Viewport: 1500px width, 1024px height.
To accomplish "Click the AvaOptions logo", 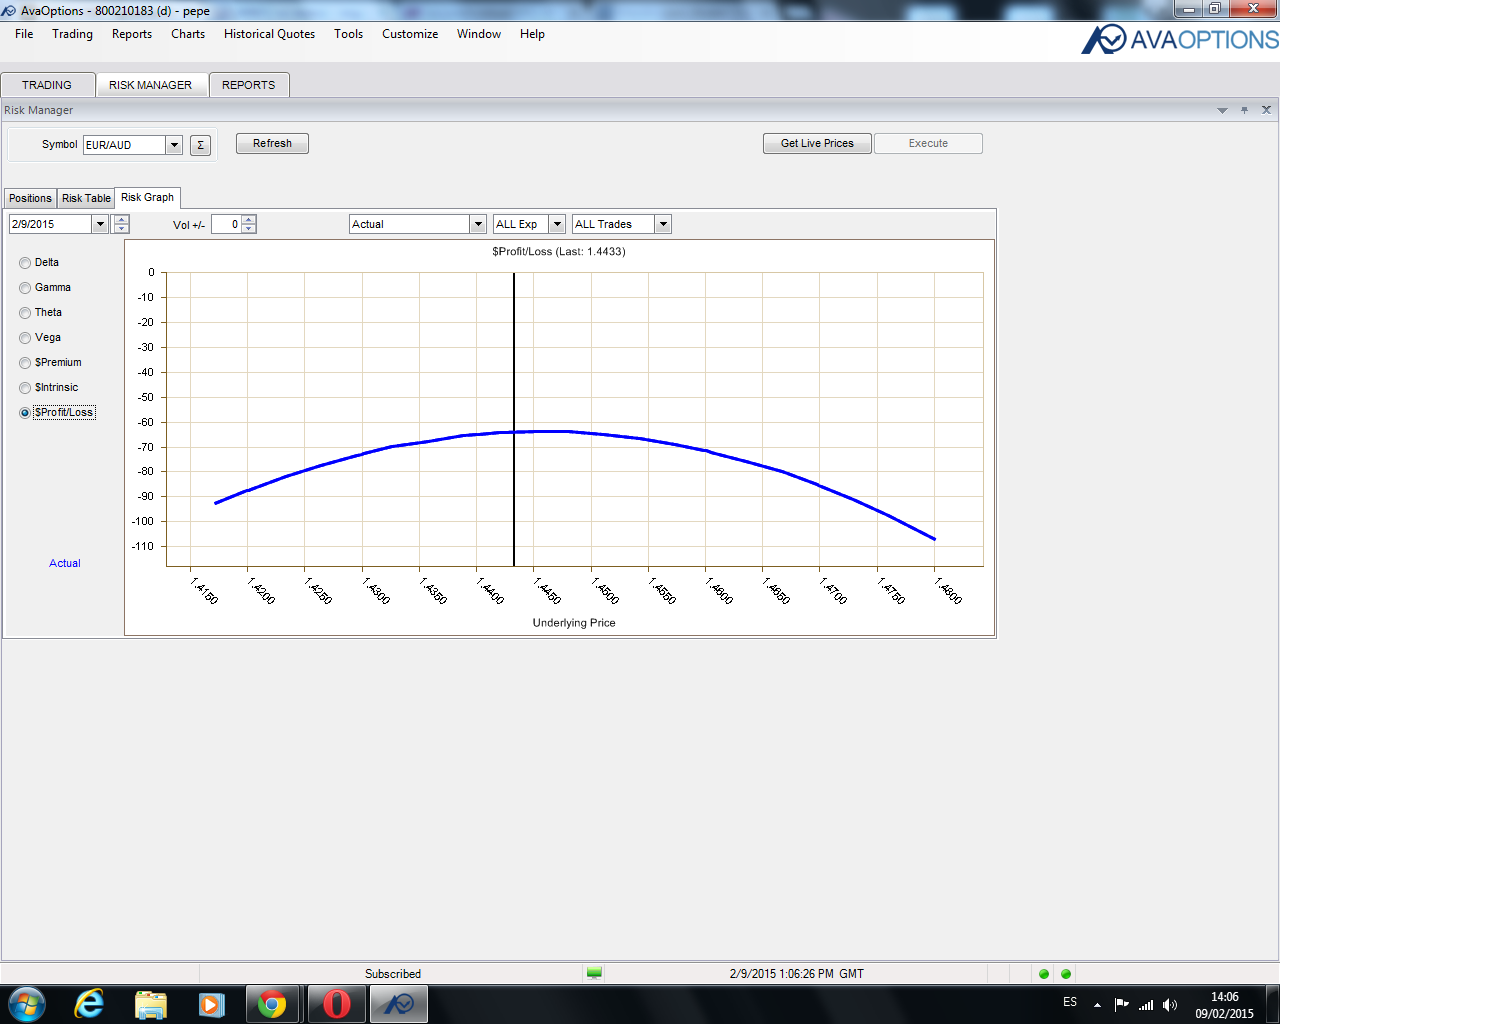I will (1180, 40).
